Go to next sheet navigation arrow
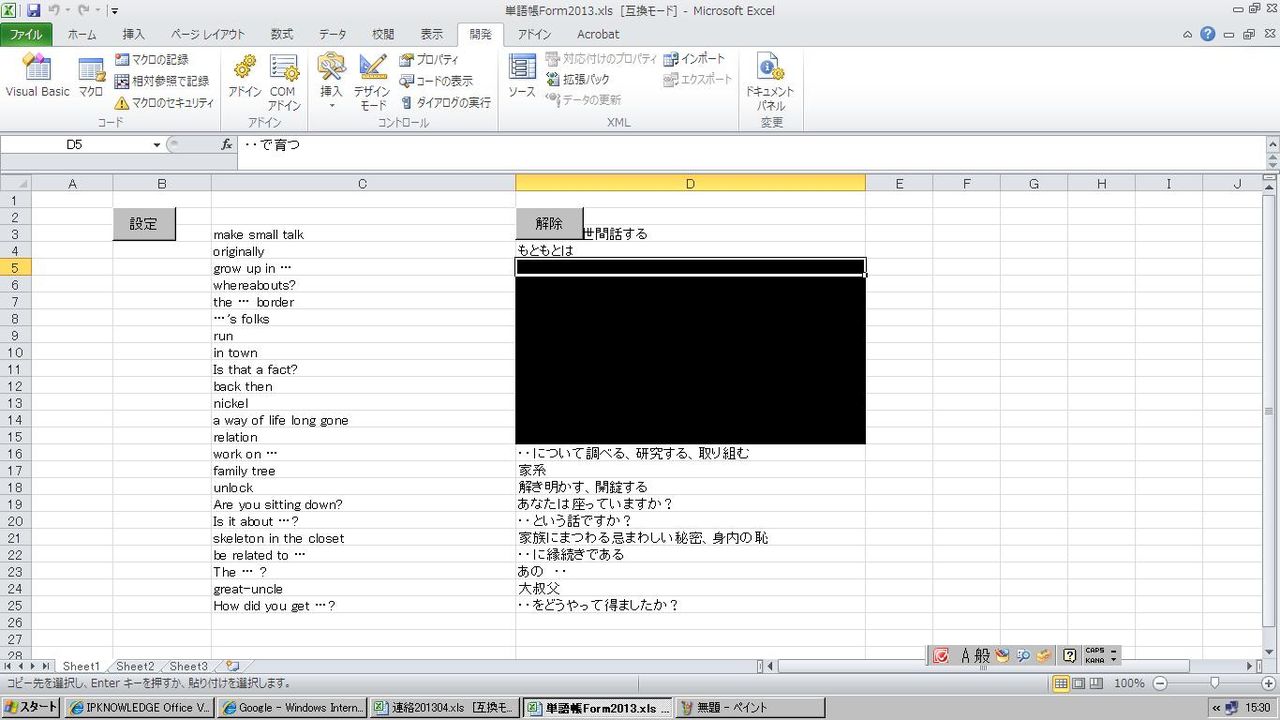Screen dimensions: 1280x720 point(33,666)
